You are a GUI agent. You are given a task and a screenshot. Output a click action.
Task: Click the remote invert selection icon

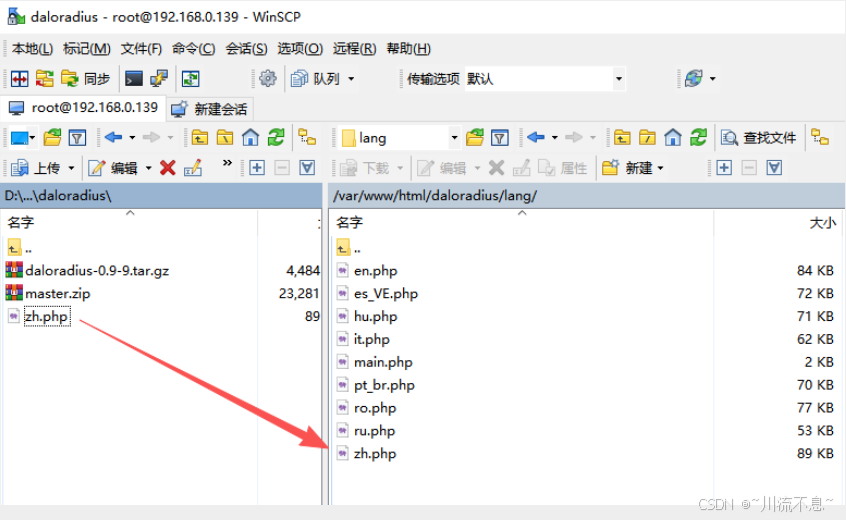click(x=774, y=168)
